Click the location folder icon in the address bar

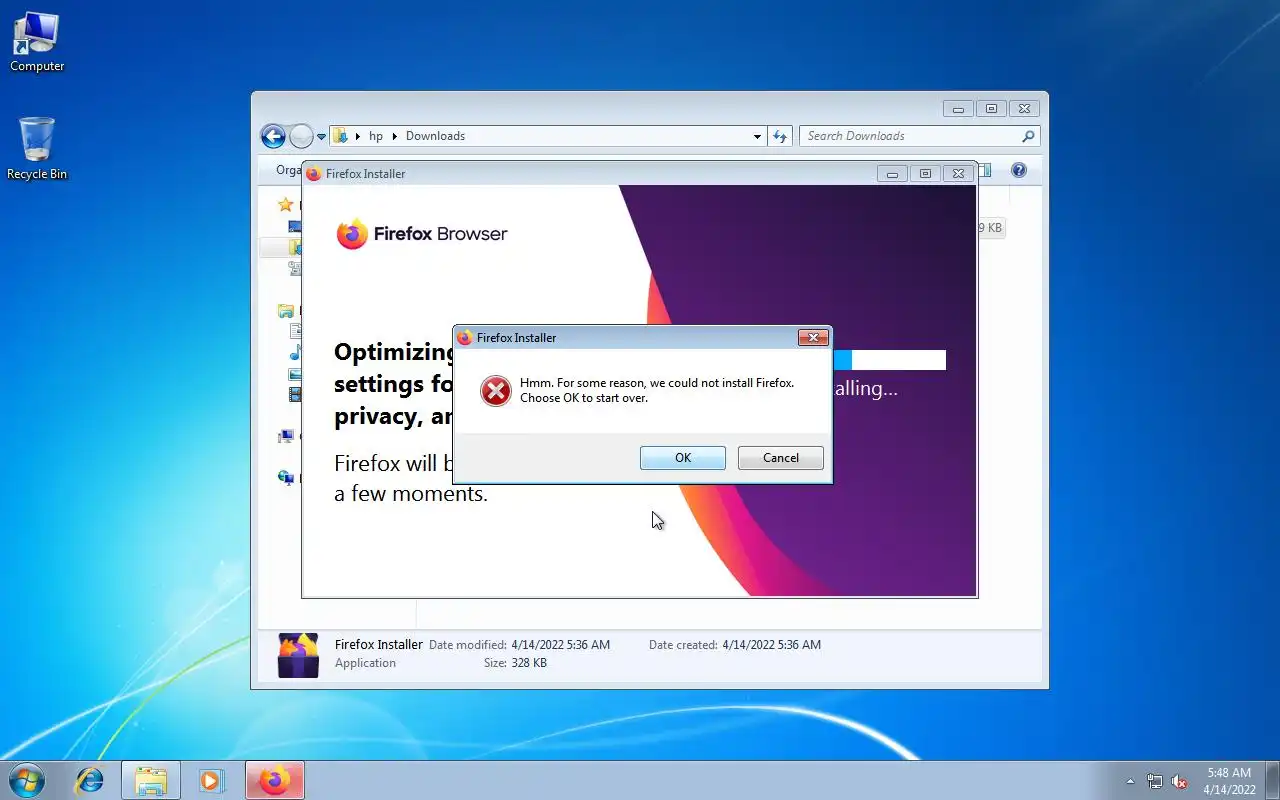tap(340, 136)
